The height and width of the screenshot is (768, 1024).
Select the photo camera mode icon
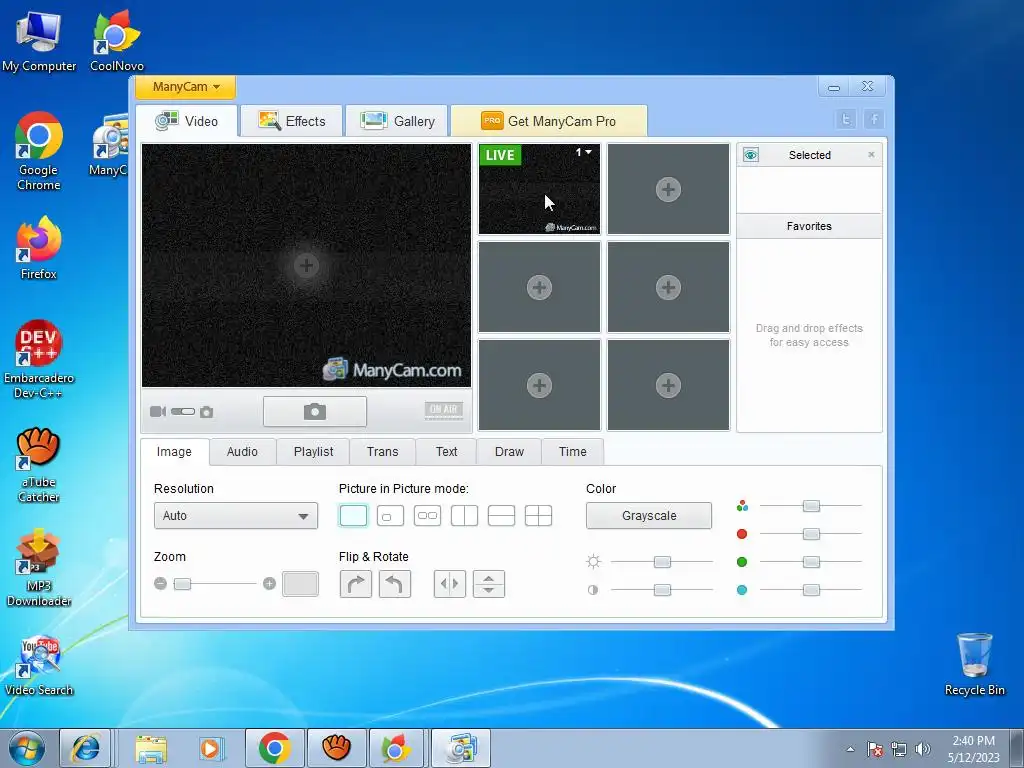pos(206,412)
